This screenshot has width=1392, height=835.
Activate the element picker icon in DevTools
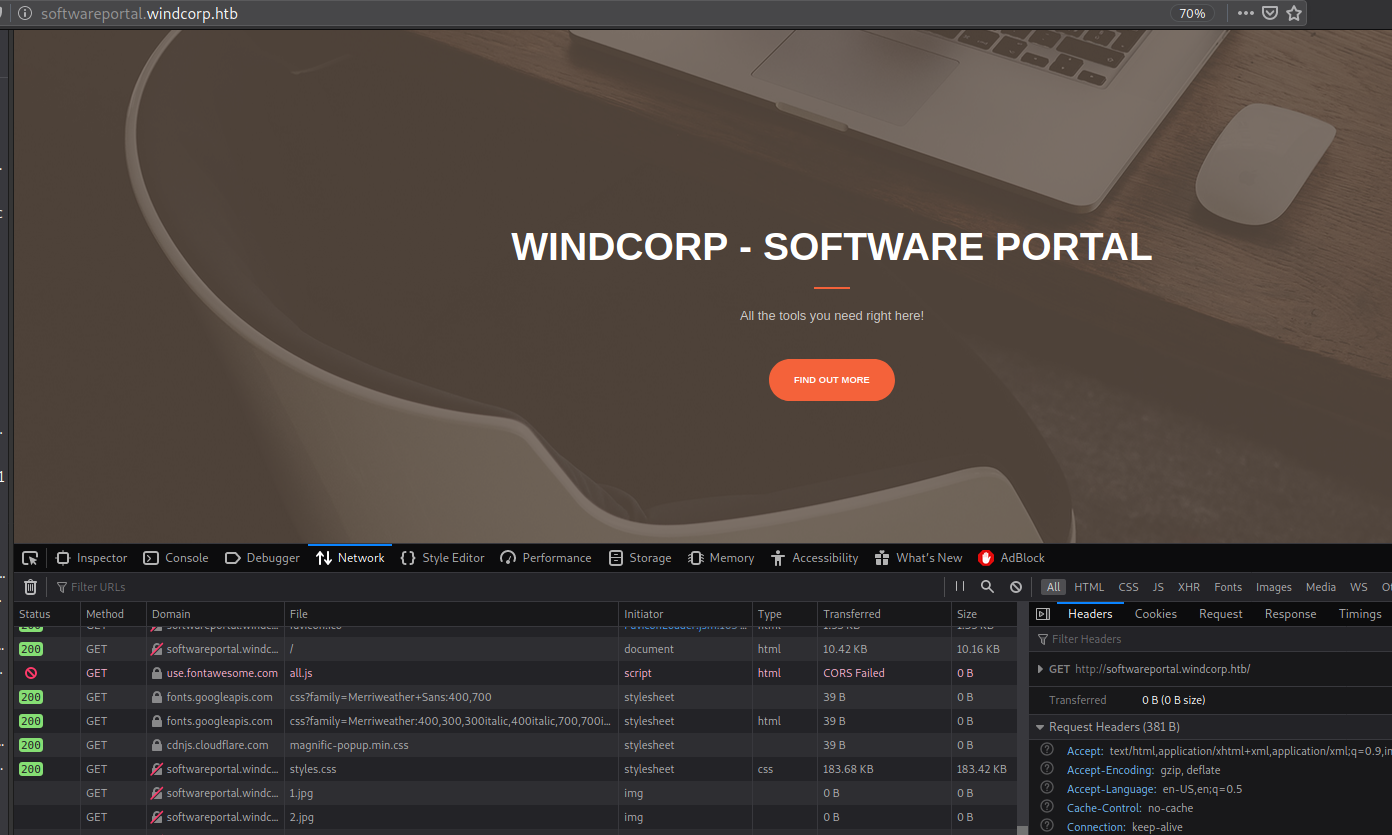pyautogui.click(x=30, y=558)
